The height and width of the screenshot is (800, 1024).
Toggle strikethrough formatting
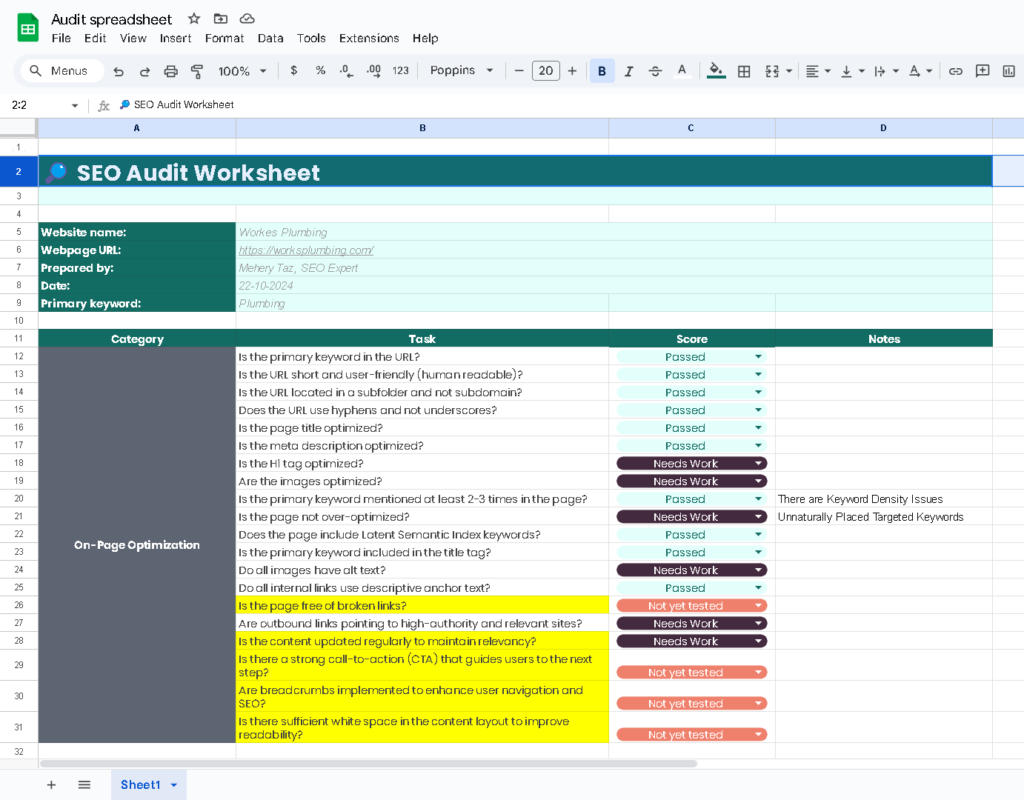coord(655,71)
